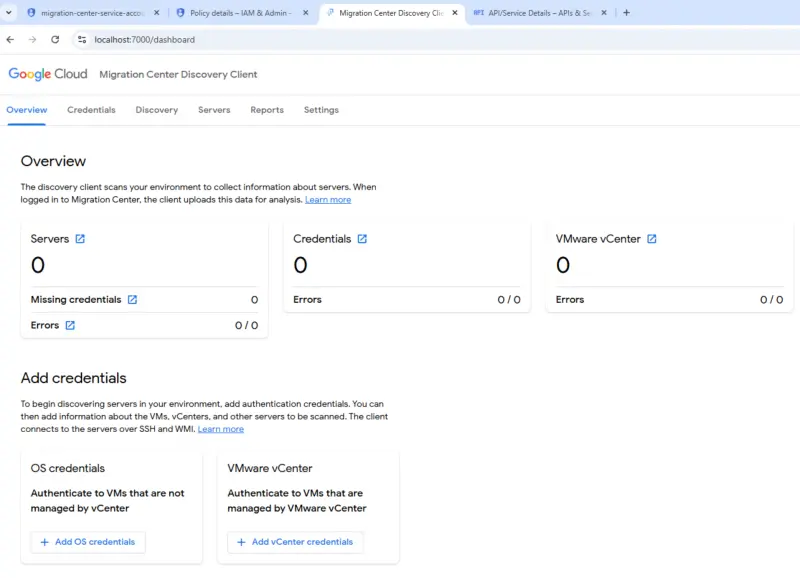This screenshot has height=578, width=800.
Task: Switch to the Credentials tab
Action: [91, 110]
